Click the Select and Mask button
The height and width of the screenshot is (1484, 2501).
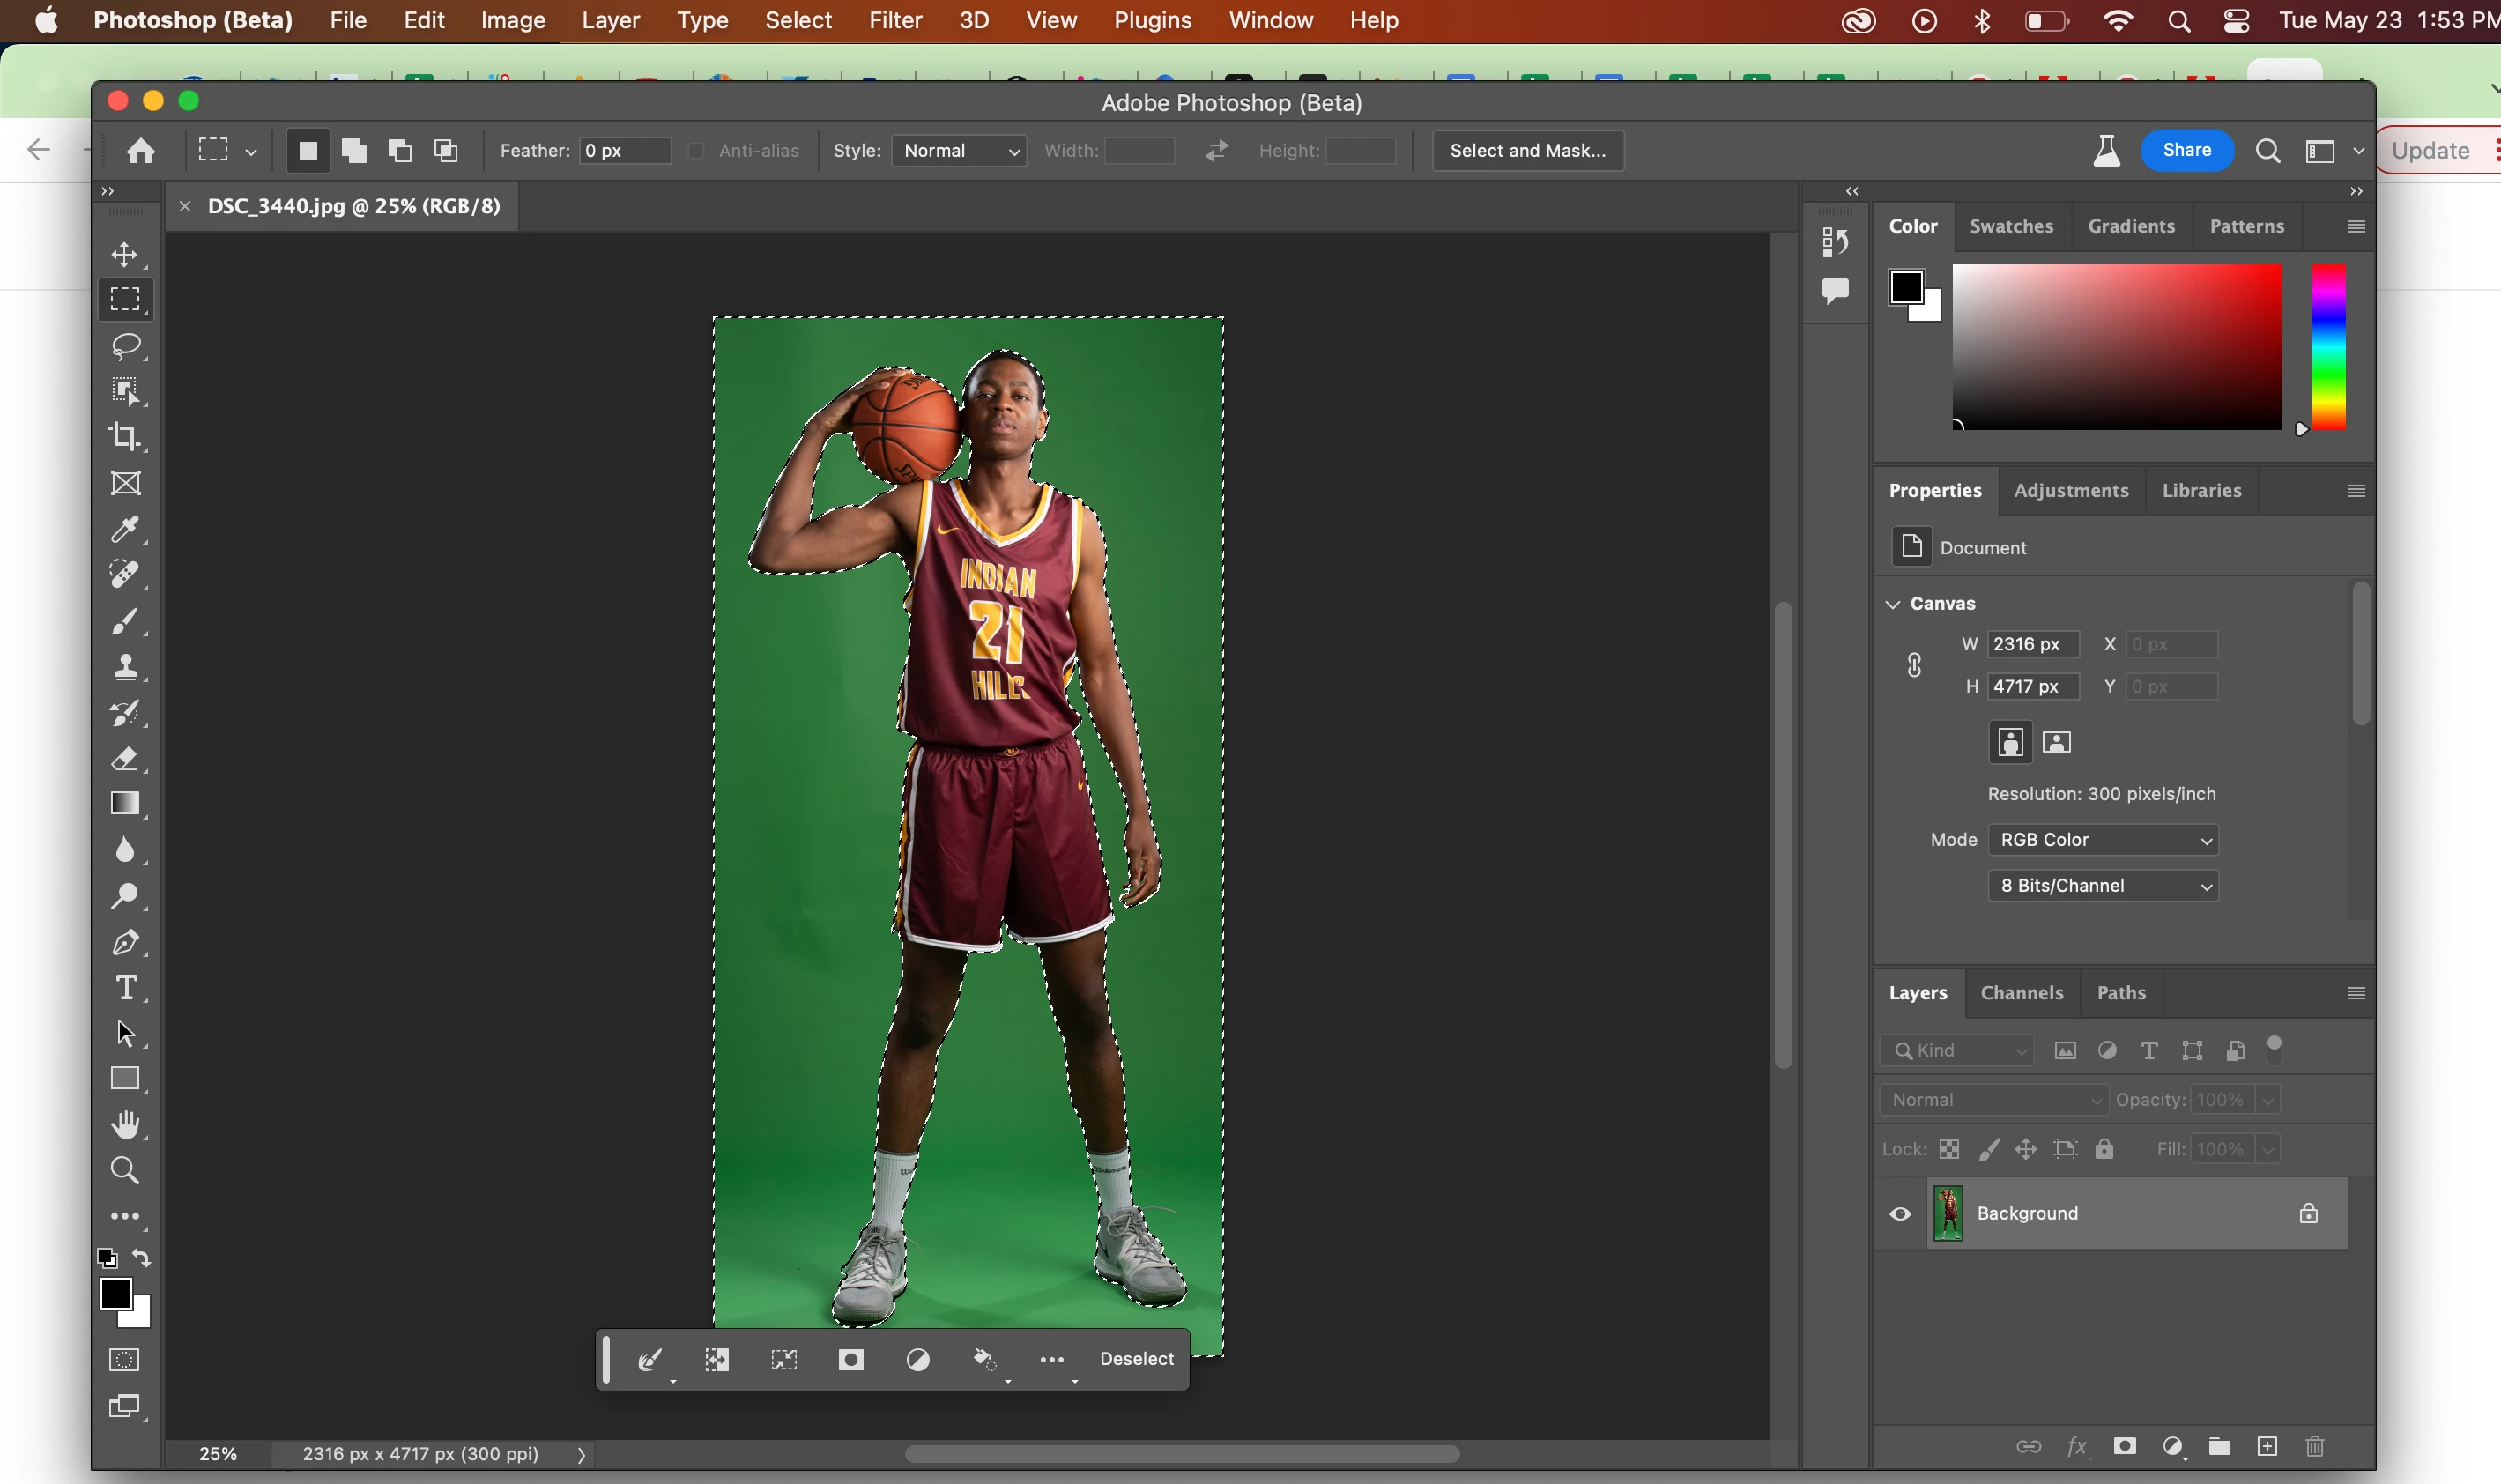pyautogui.click(x=1527, y=151)
